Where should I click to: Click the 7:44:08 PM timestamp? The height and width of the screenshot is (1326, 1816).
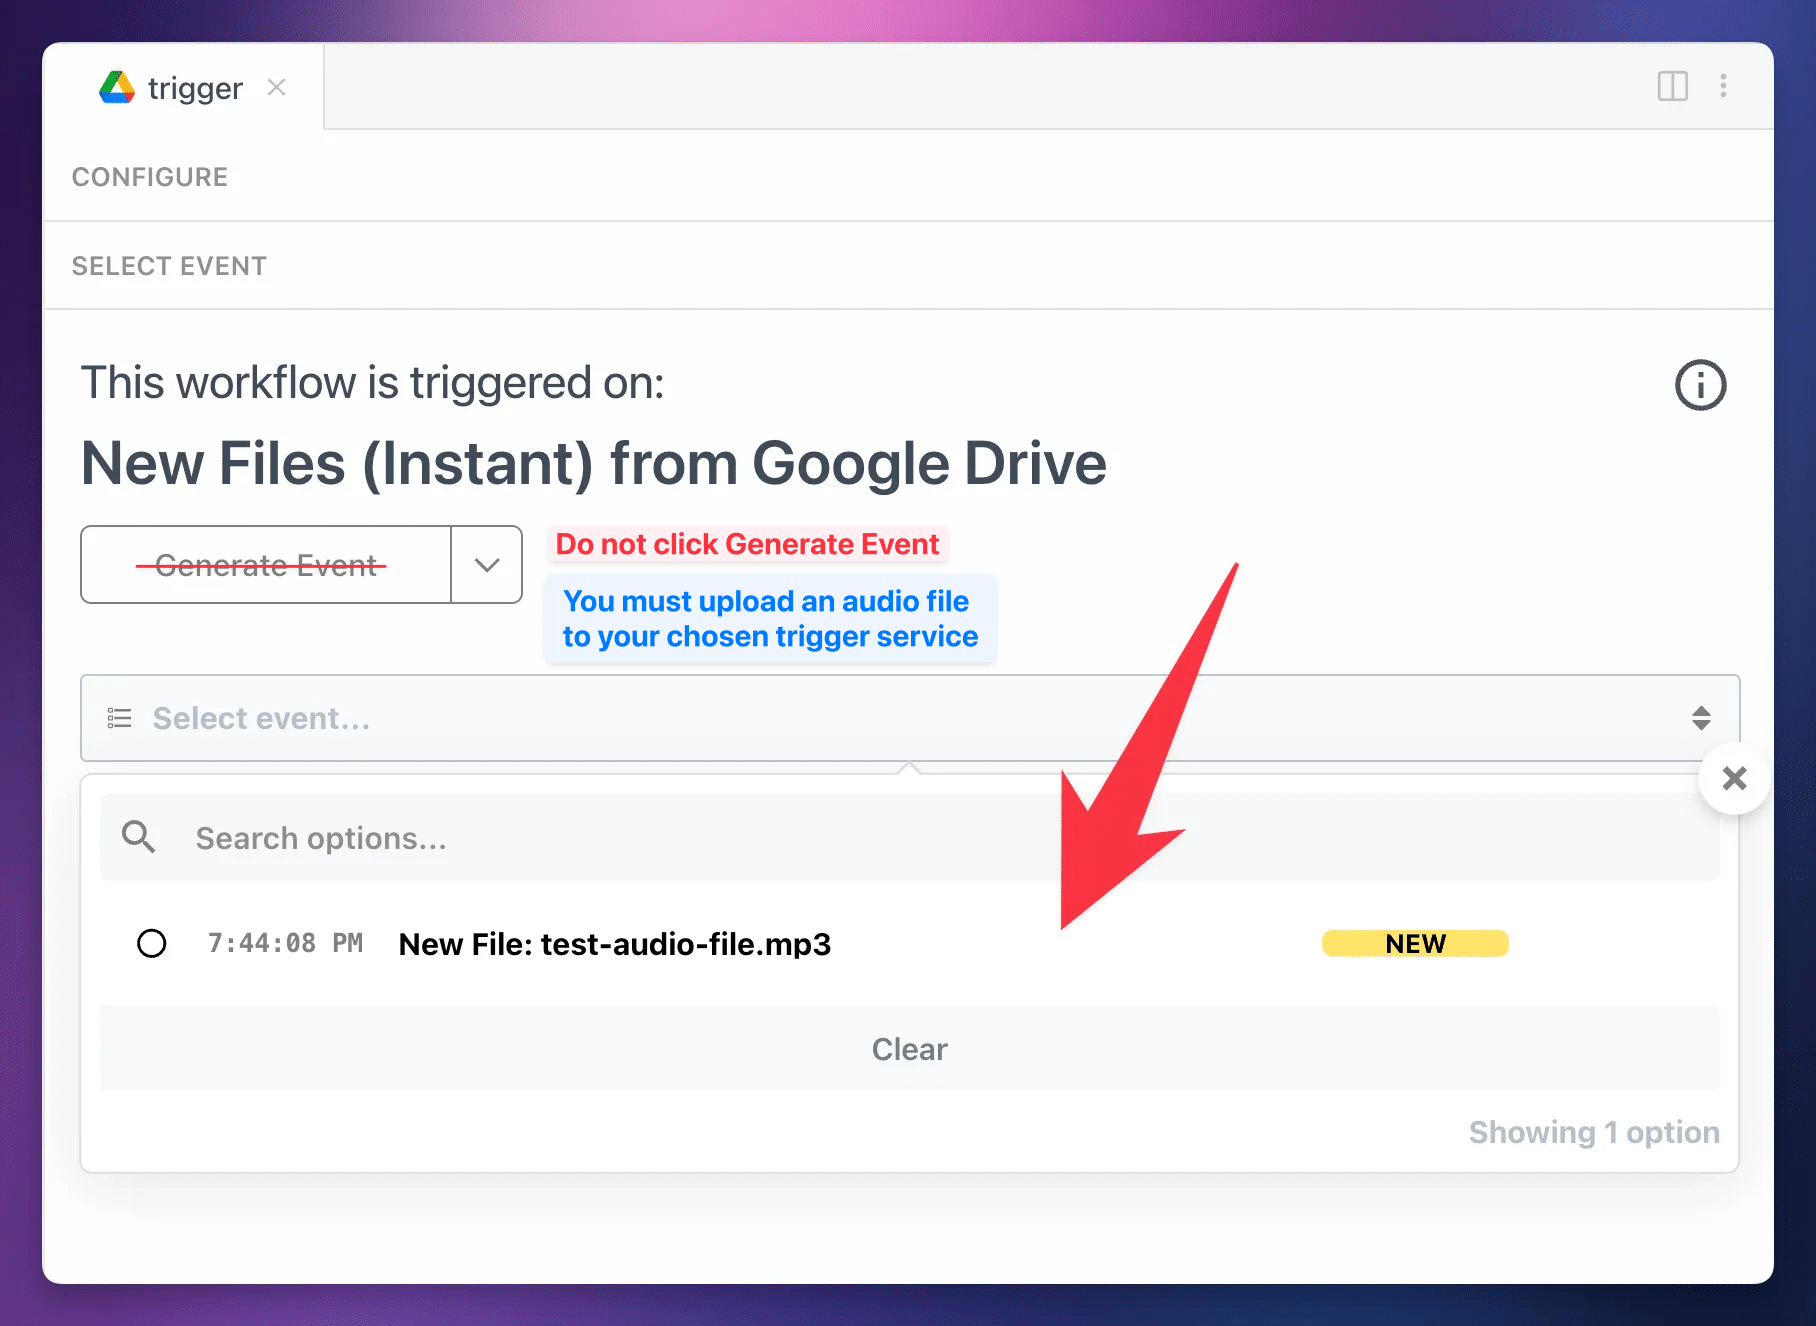[x=285, y=943]
